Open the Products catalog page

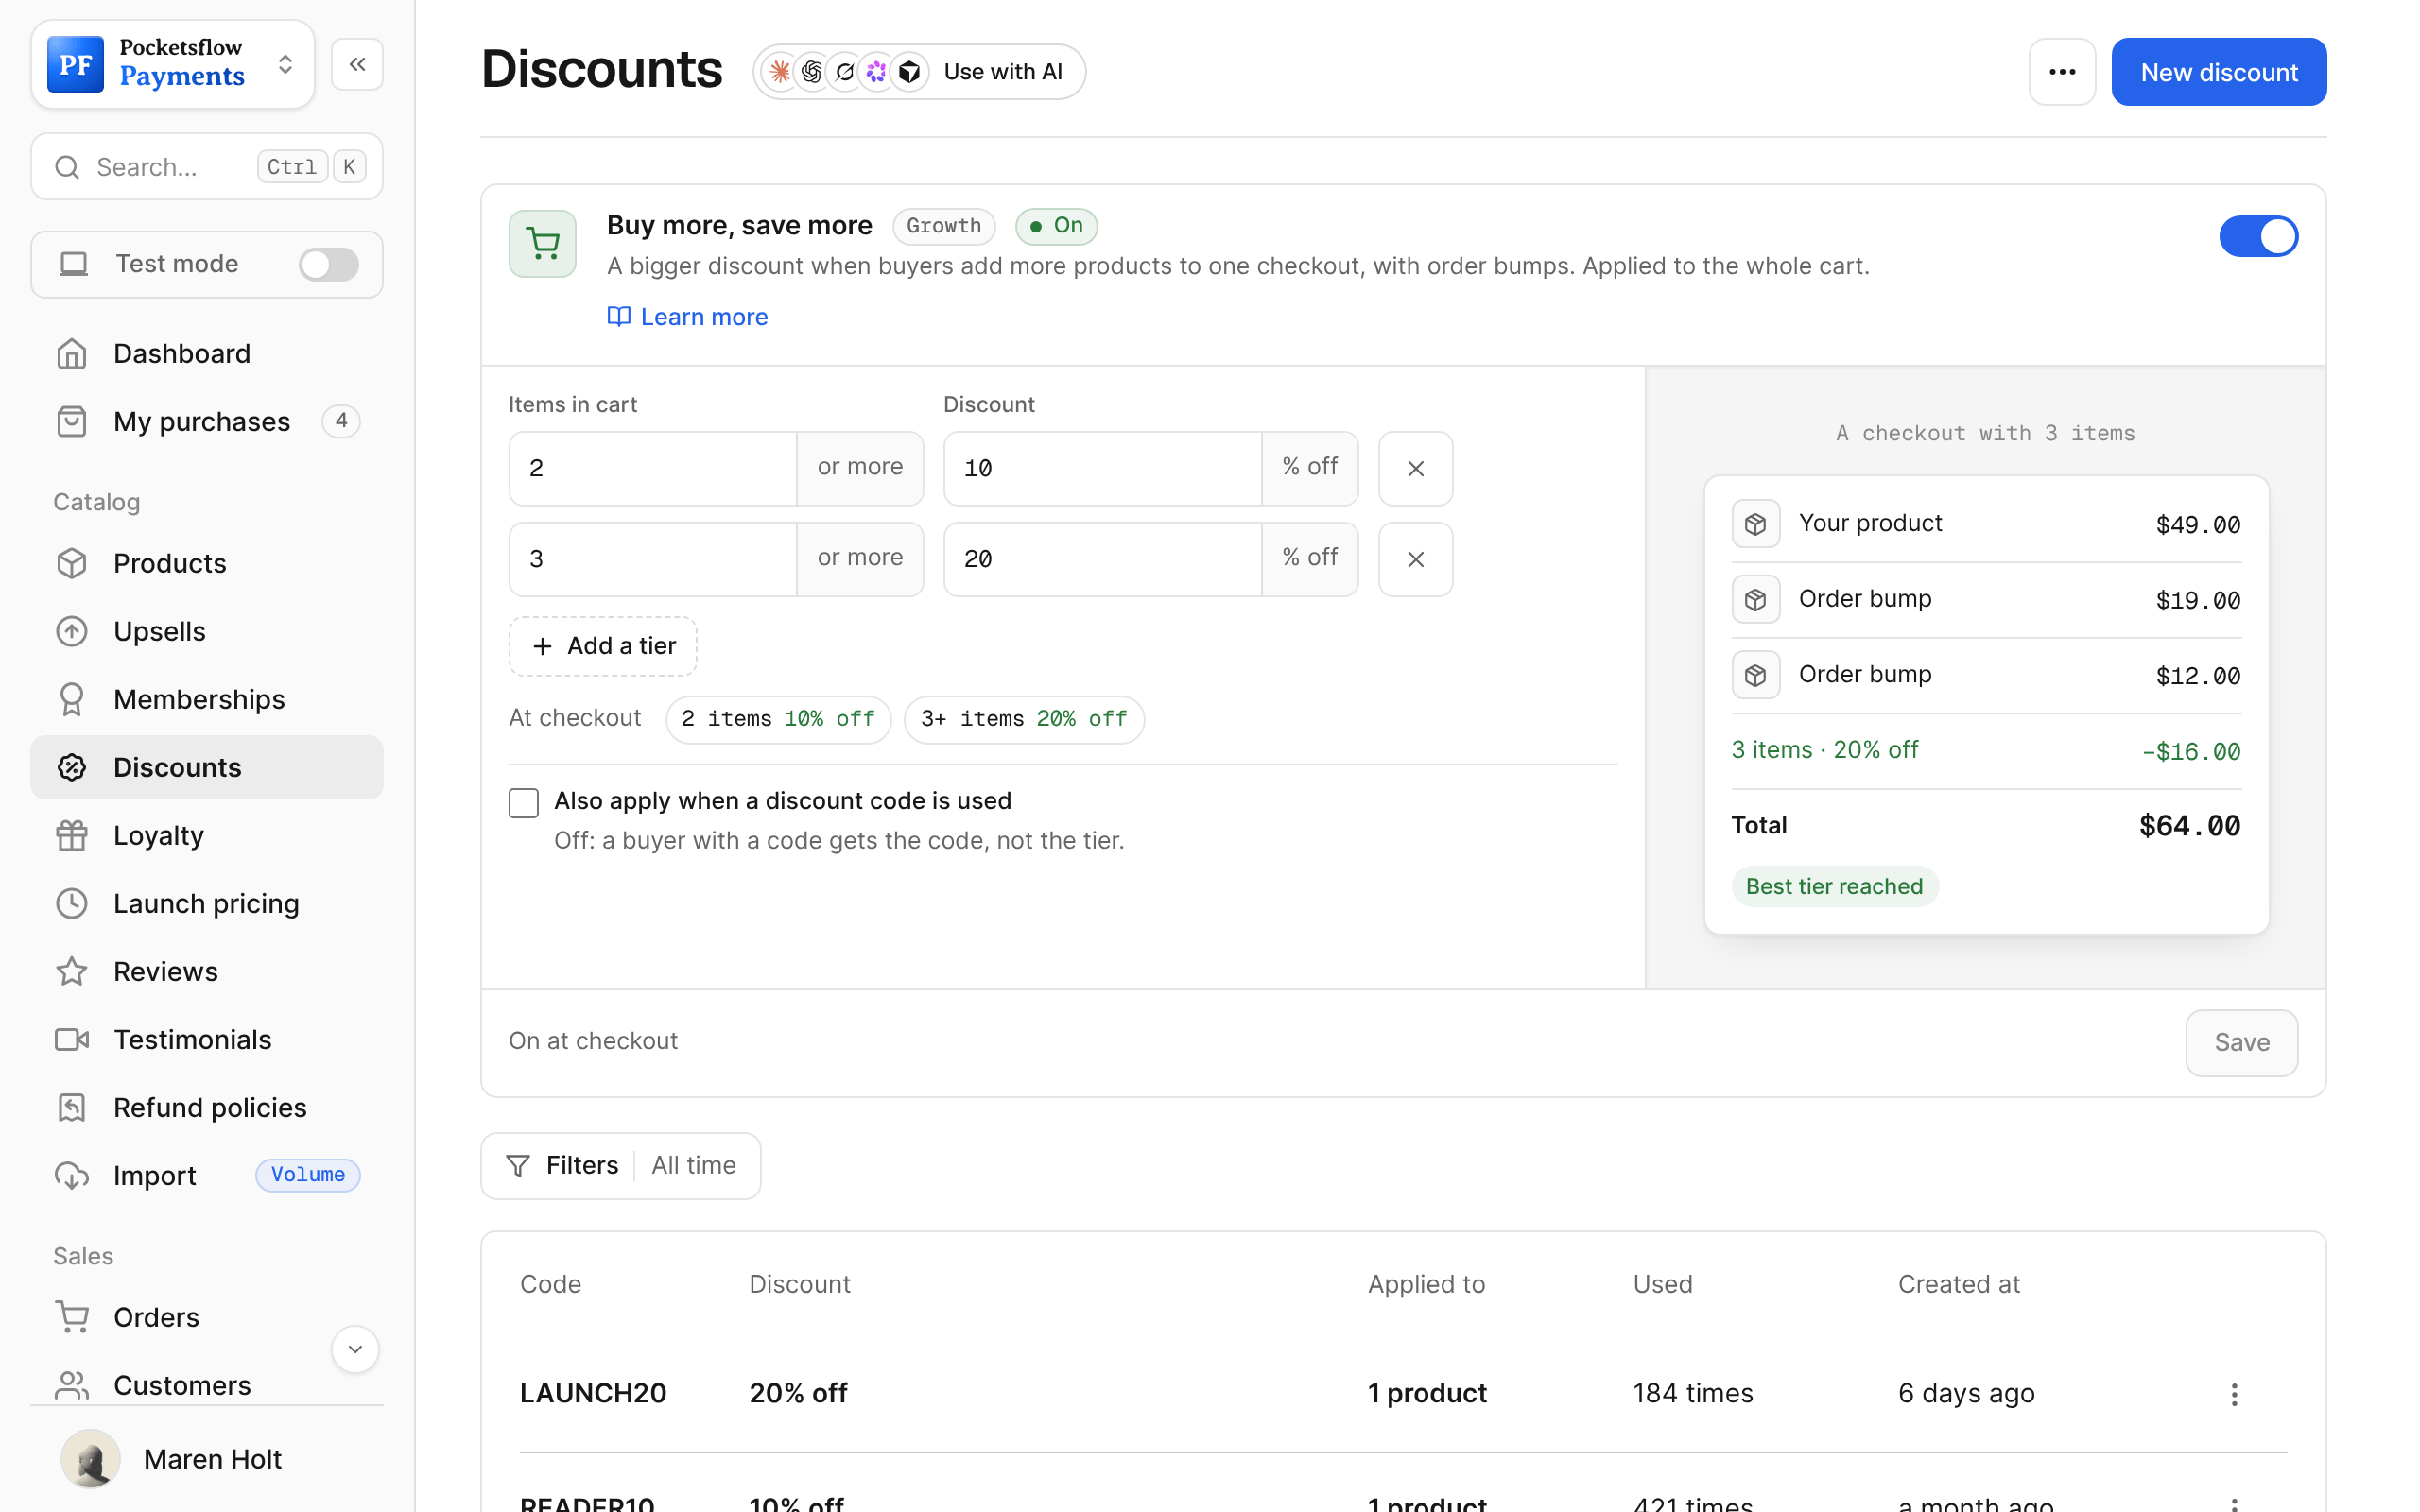click(x=207, y=563)
